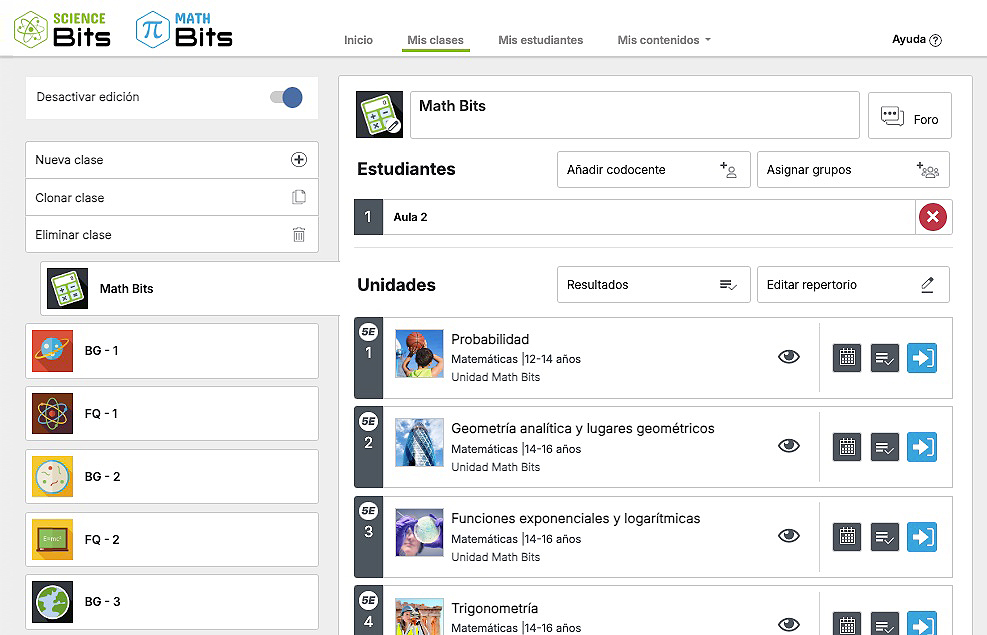Toggle off the Desactivar edición switch
987x635 pixels.
(x=287, y=97)
